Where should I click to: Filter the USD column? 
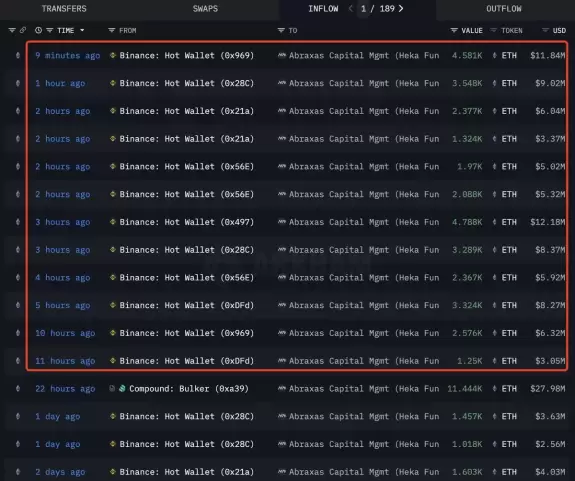(545, 30)
